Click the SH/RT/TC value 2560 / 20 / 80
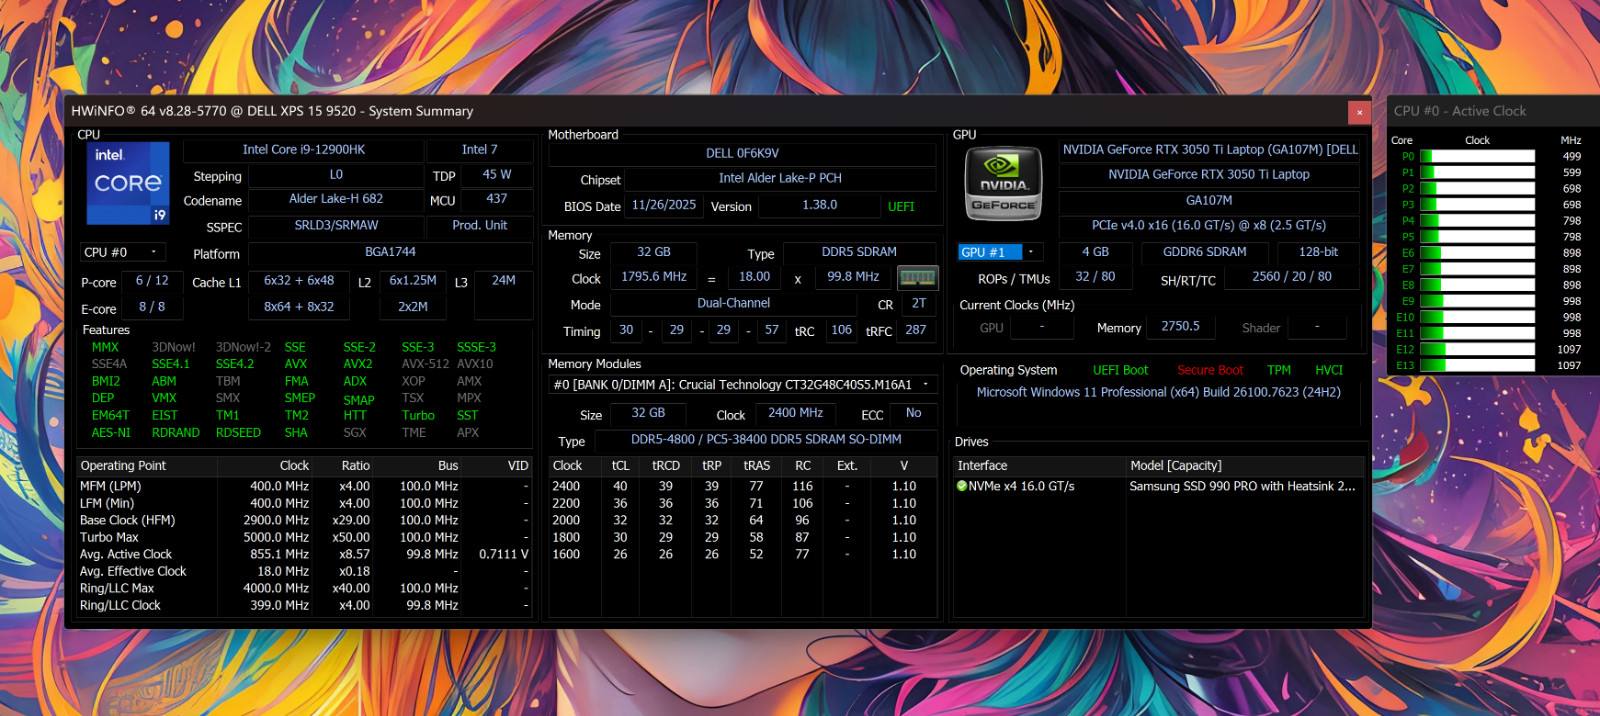Viewport: 1600px width, 716px height. coord(1291,277)
